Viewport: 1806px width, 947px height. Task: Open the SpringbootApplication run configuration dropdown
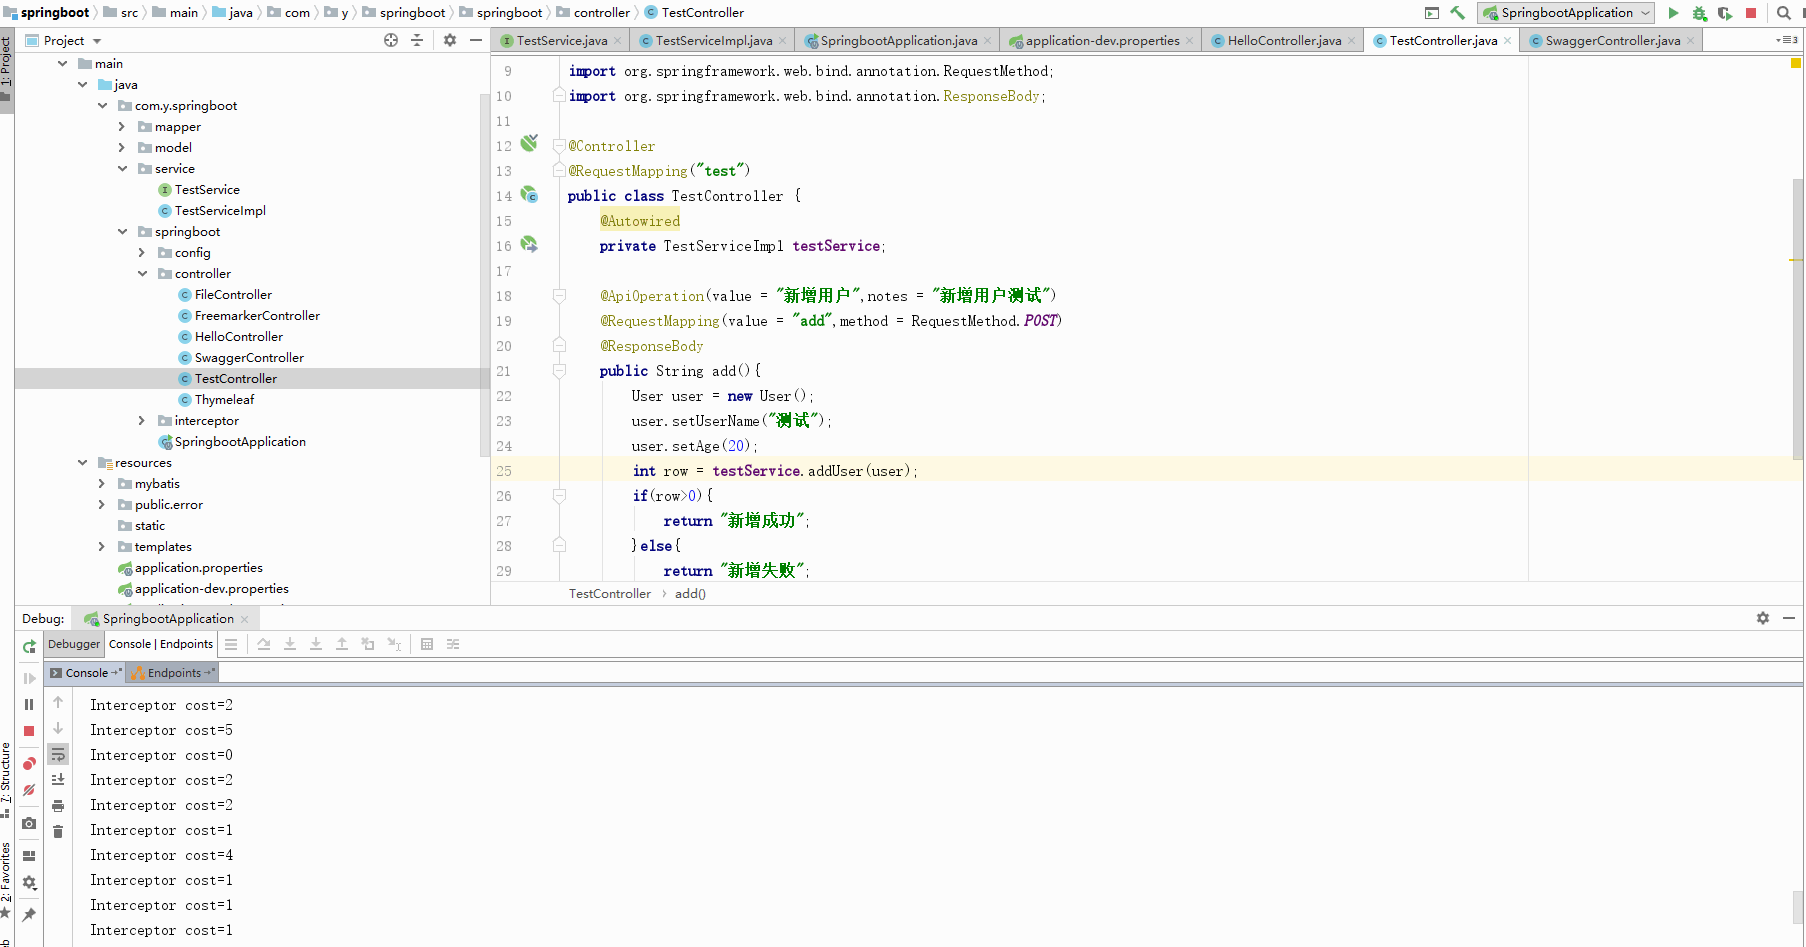(x=1643, y=12)
